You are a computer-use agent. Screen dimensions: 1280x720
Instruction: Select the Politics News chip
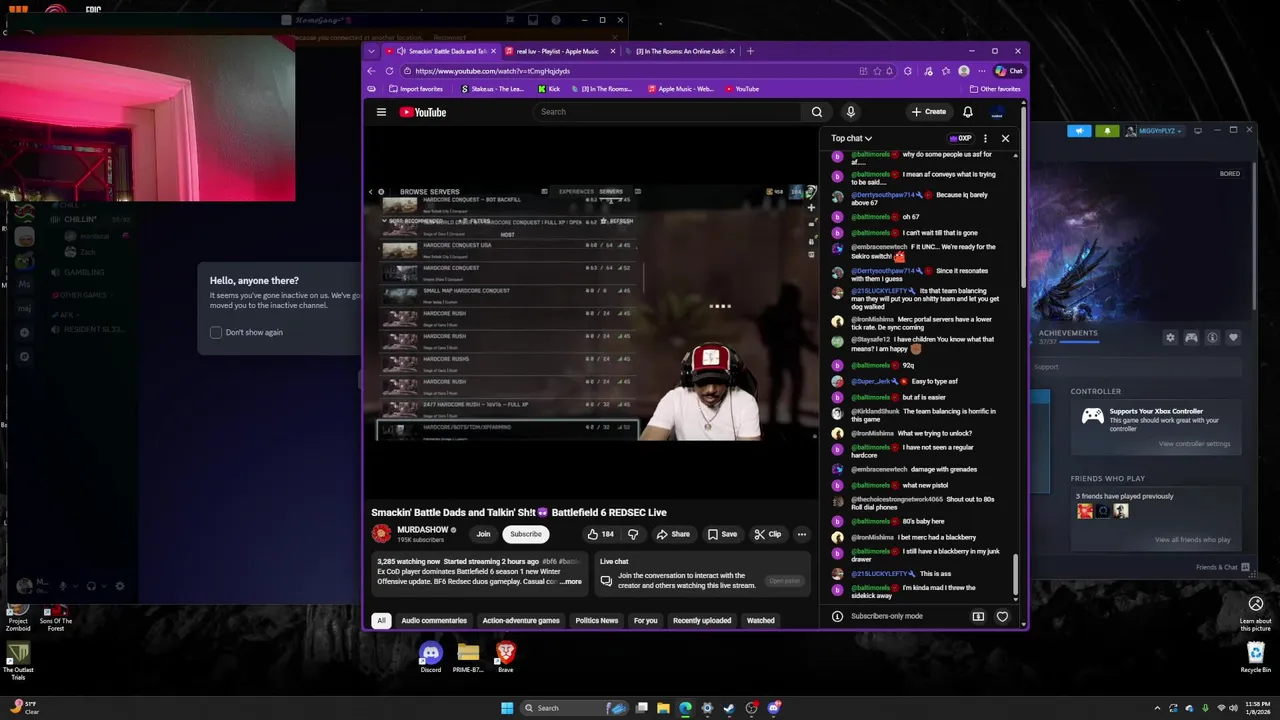pos(596,621)
